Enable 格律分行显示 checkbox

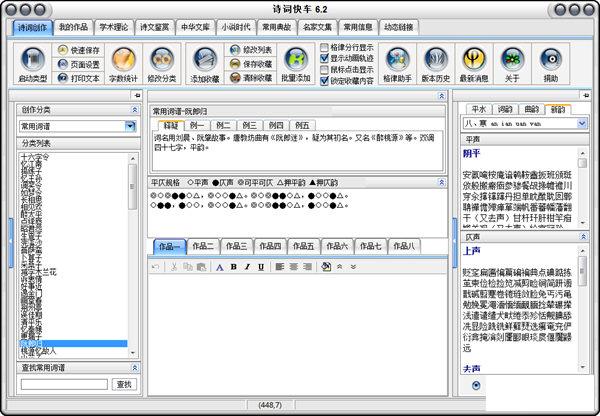(x=324, y=48)
